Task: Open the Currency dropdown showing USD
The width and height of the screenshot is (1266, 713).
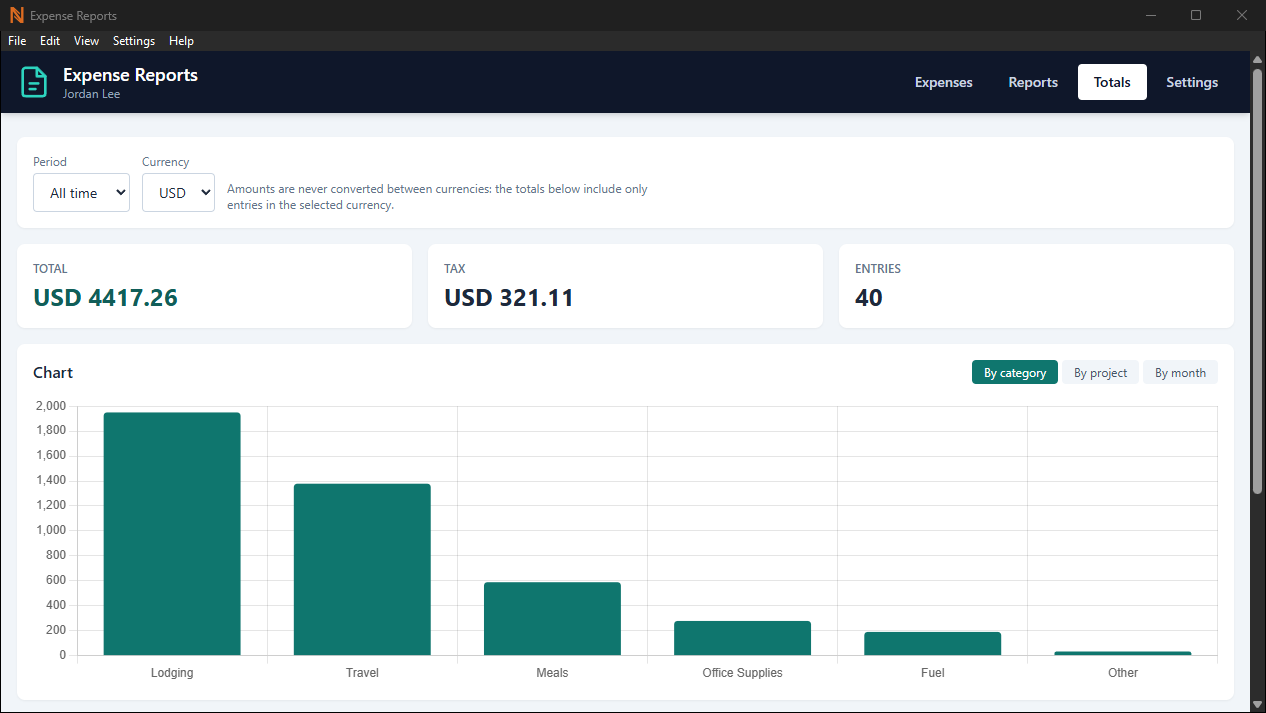Action: coord(178,193)
